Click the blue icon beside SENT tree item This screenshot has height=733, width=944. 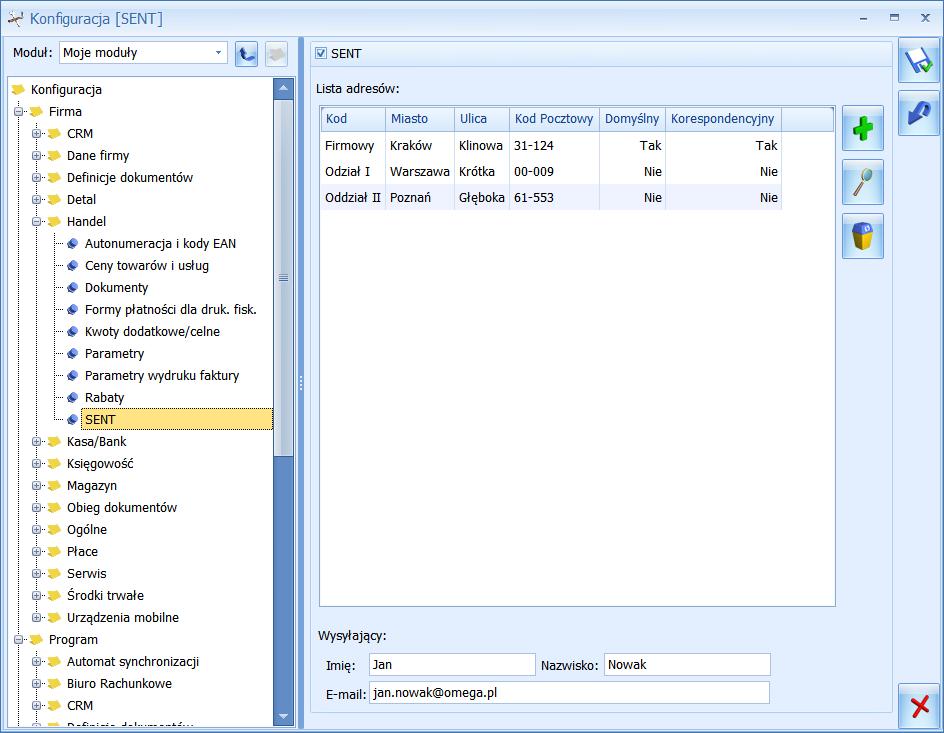pyautogui.click(x=73, y=419)
